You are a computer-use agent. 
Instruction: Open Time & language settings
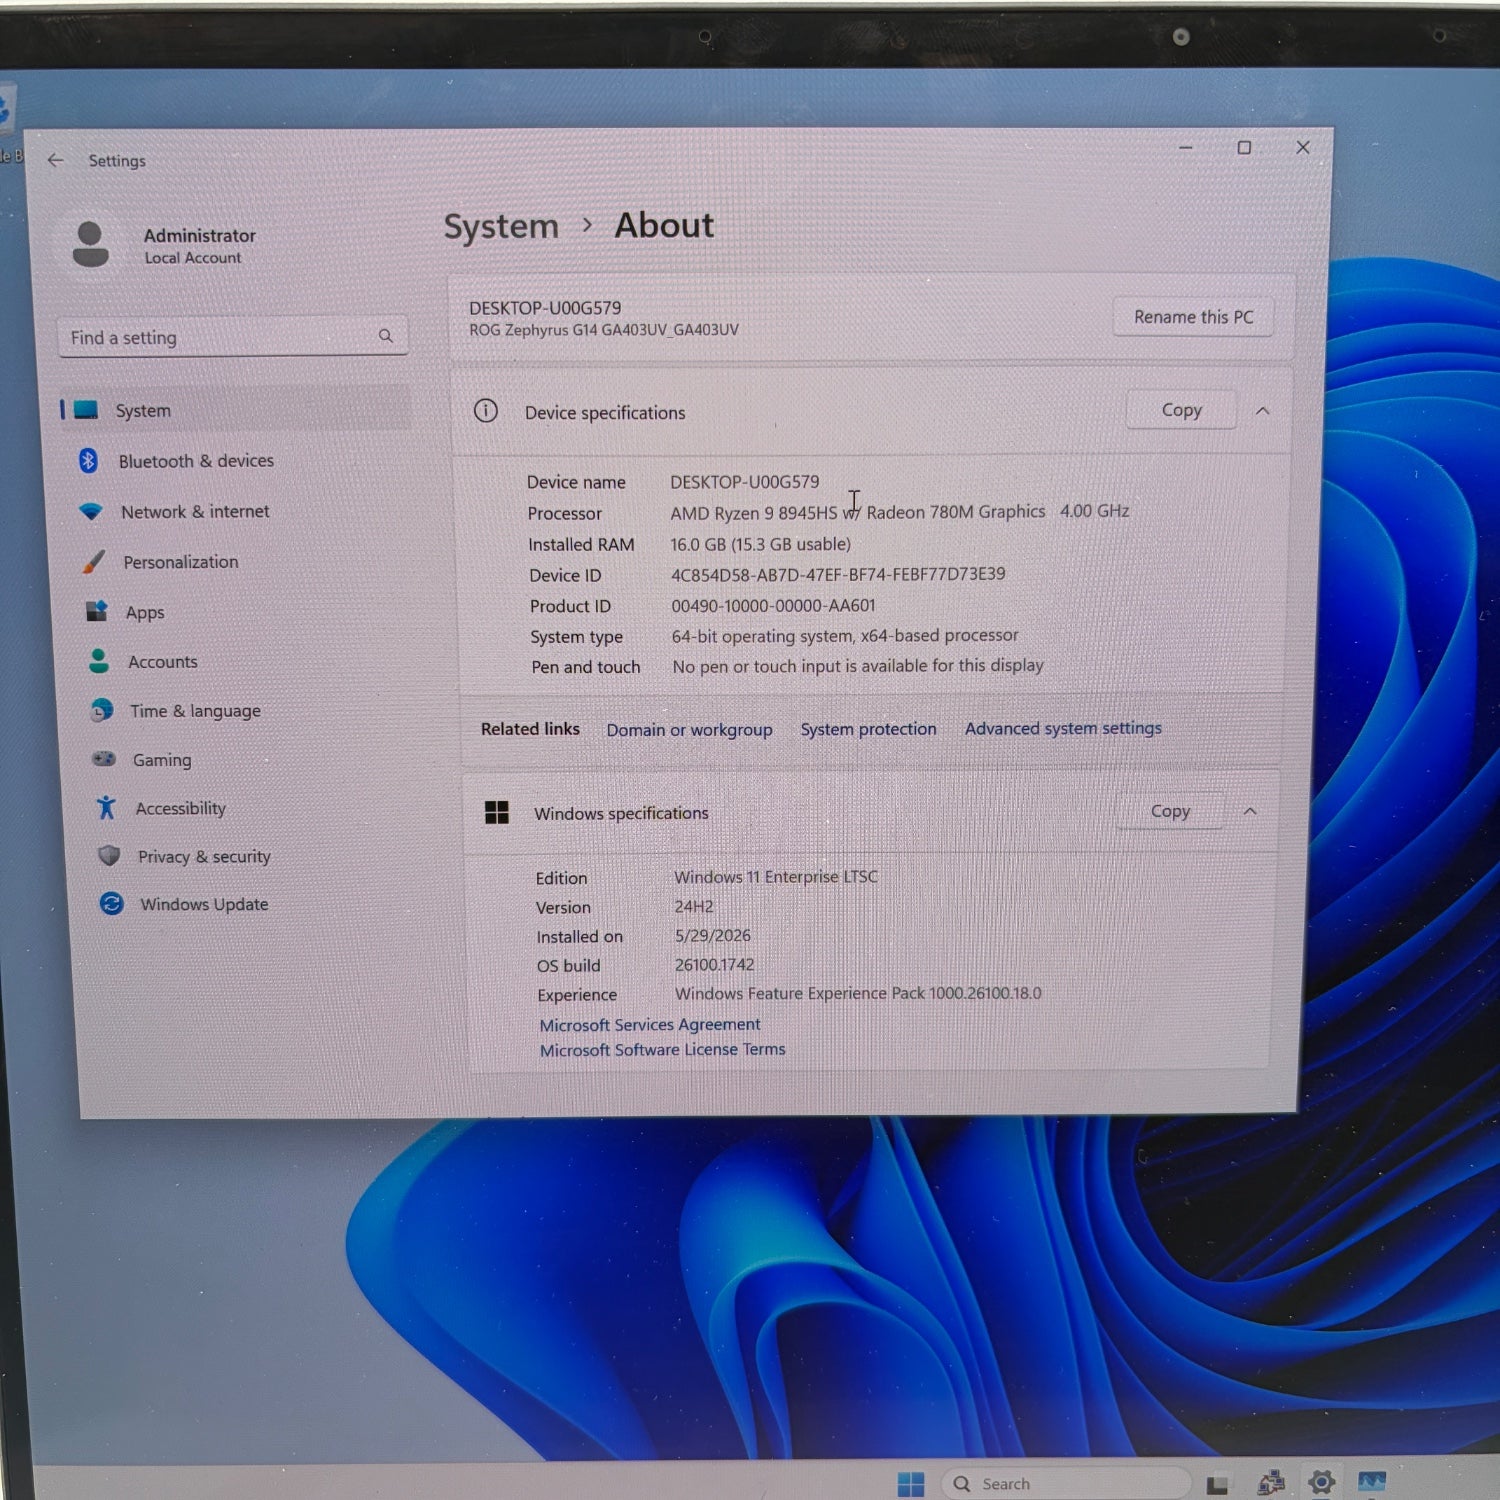click(x=195, y=711)
